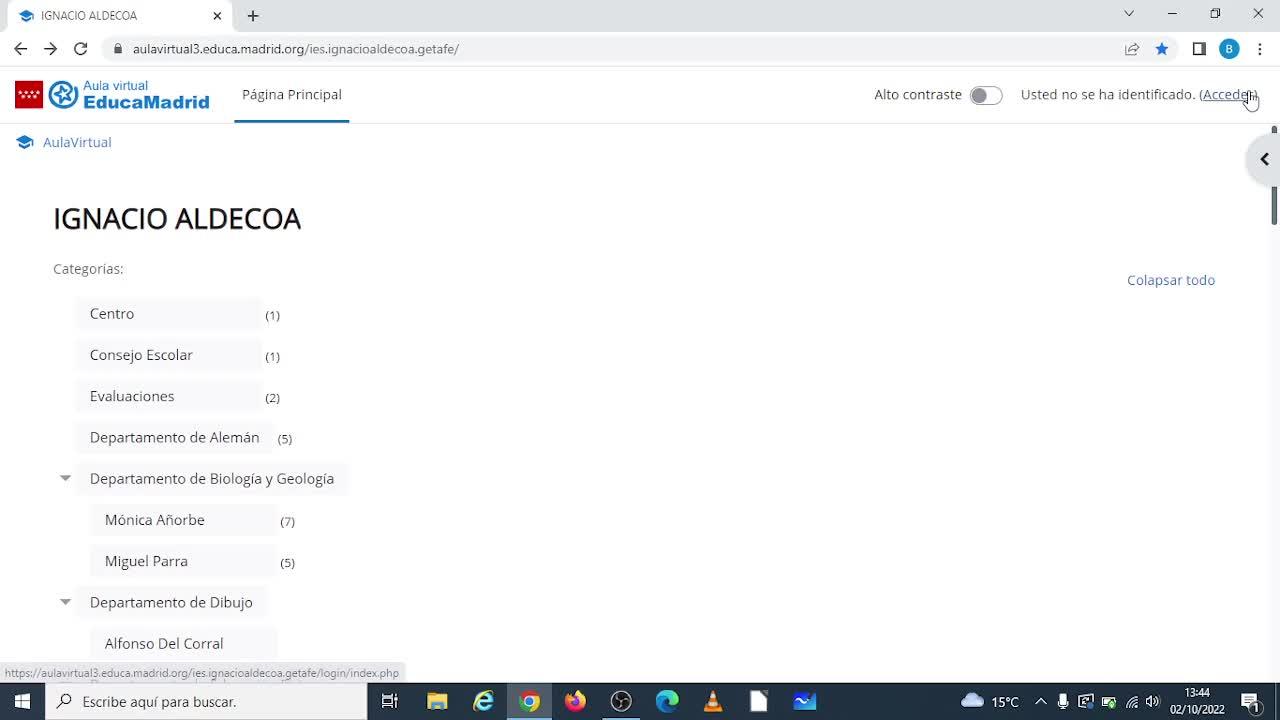Open Alfonso Del Corral subcategory

164,643
